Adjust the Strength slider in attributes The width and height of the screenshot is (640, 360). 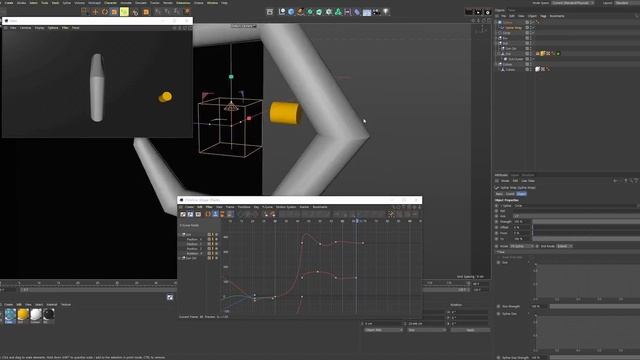[586, 222]
